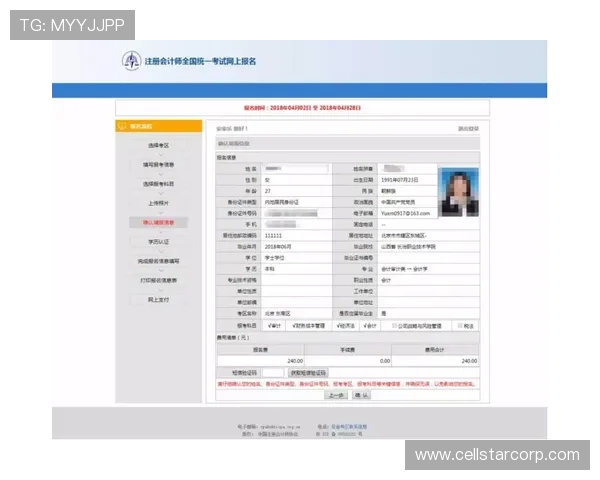Go to the 网上支付 step
Viewport: 600px width, 480px height.
[158, 299]
